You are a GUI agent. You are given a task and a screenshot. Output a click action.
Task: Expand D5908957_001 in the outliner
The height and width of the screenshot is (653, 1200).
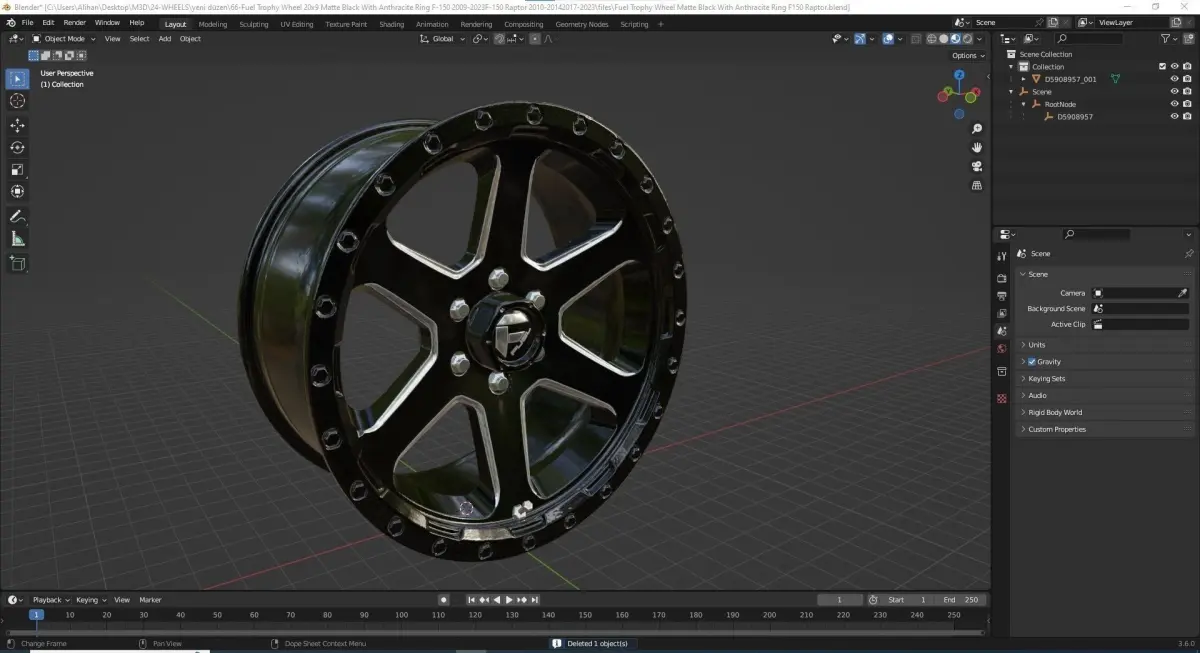[1023, 79]
